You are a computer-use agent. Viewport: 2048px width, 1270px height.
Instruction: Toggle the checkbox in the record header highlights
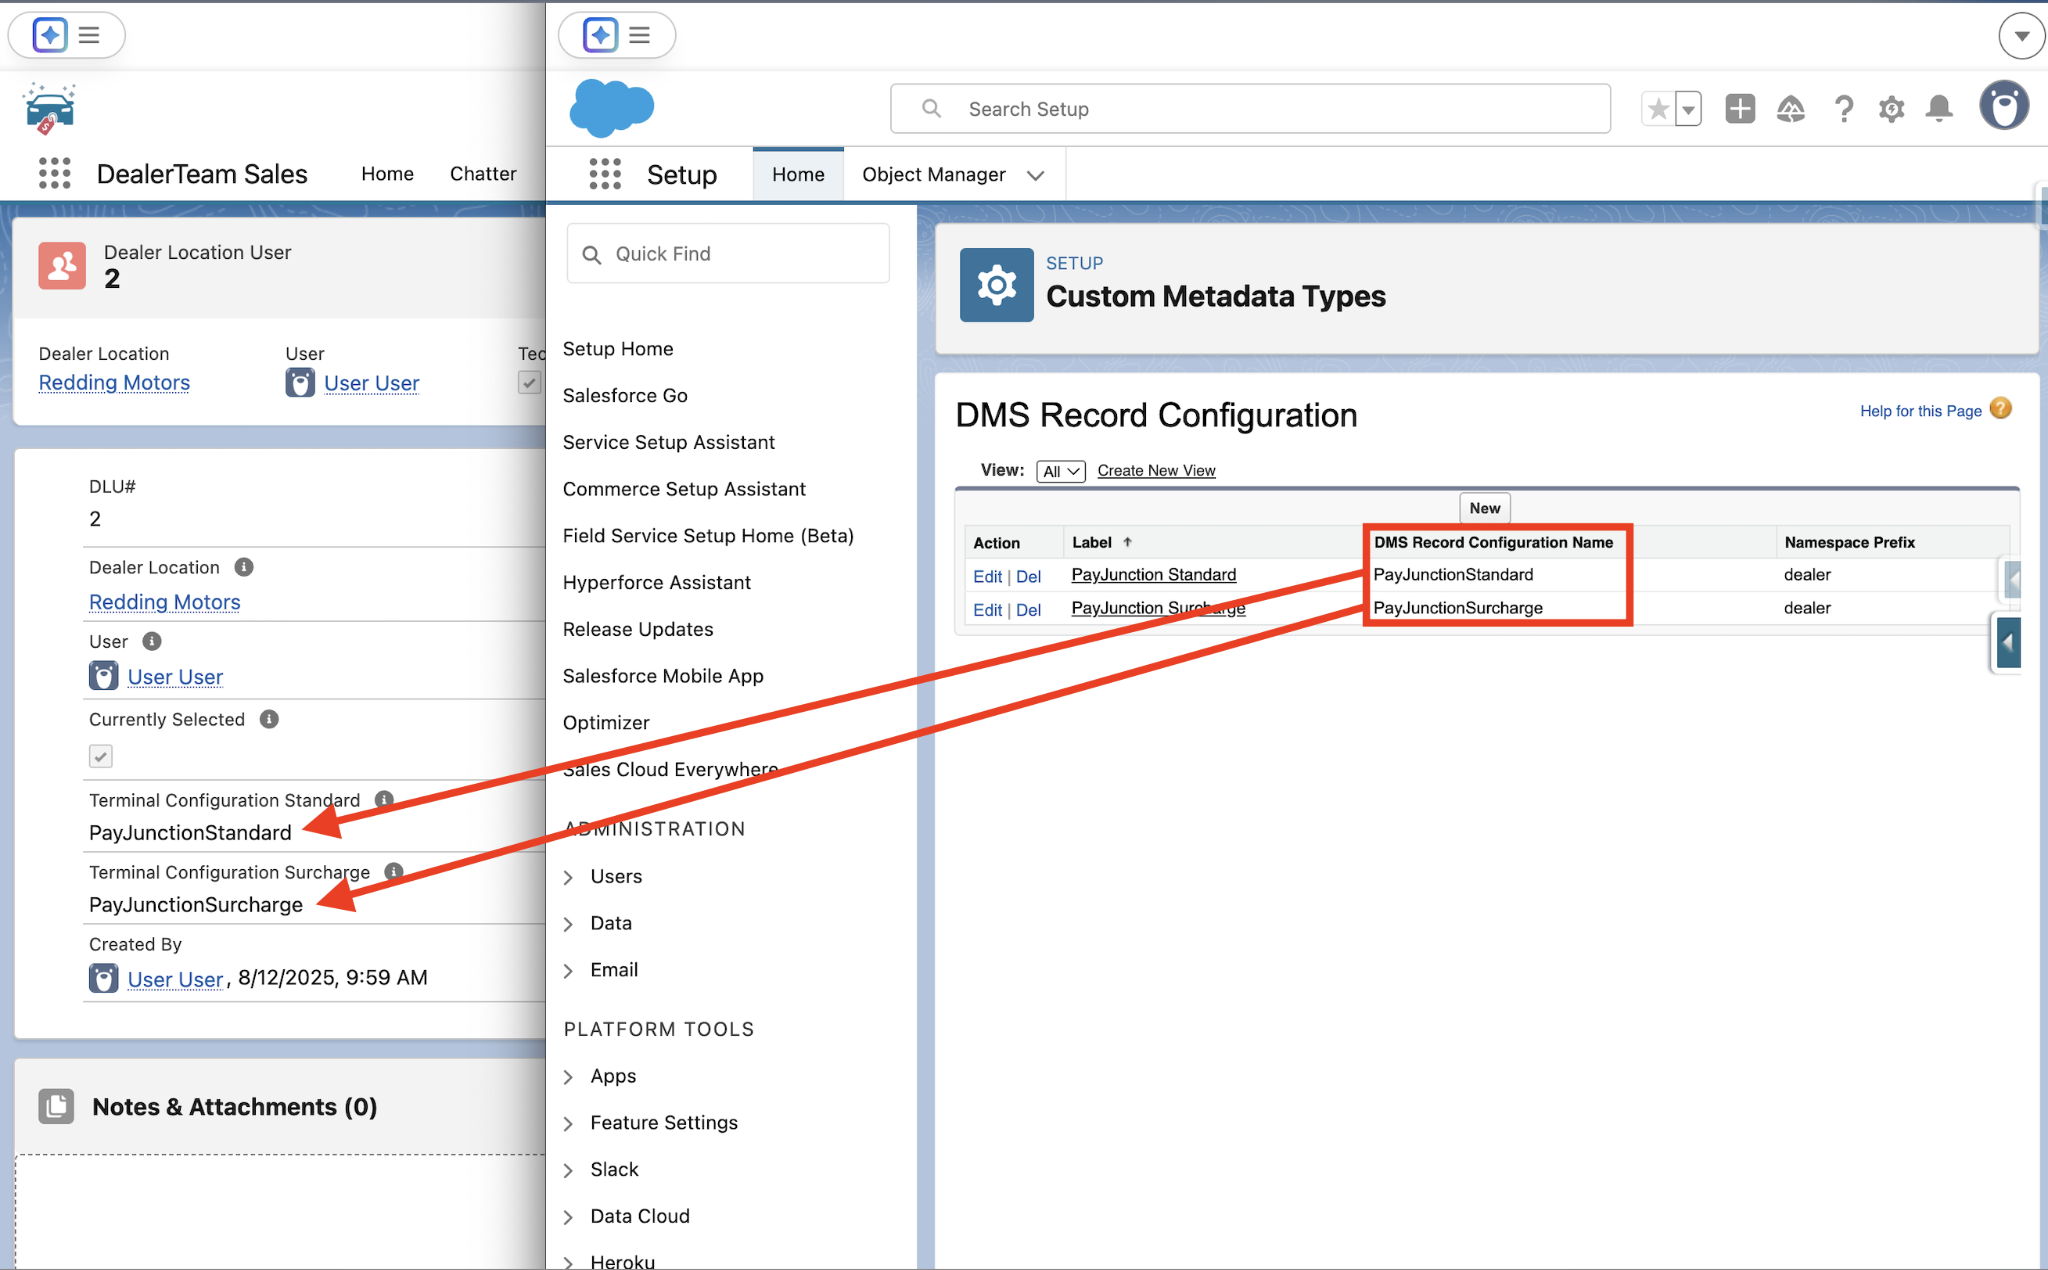(530, 382)
